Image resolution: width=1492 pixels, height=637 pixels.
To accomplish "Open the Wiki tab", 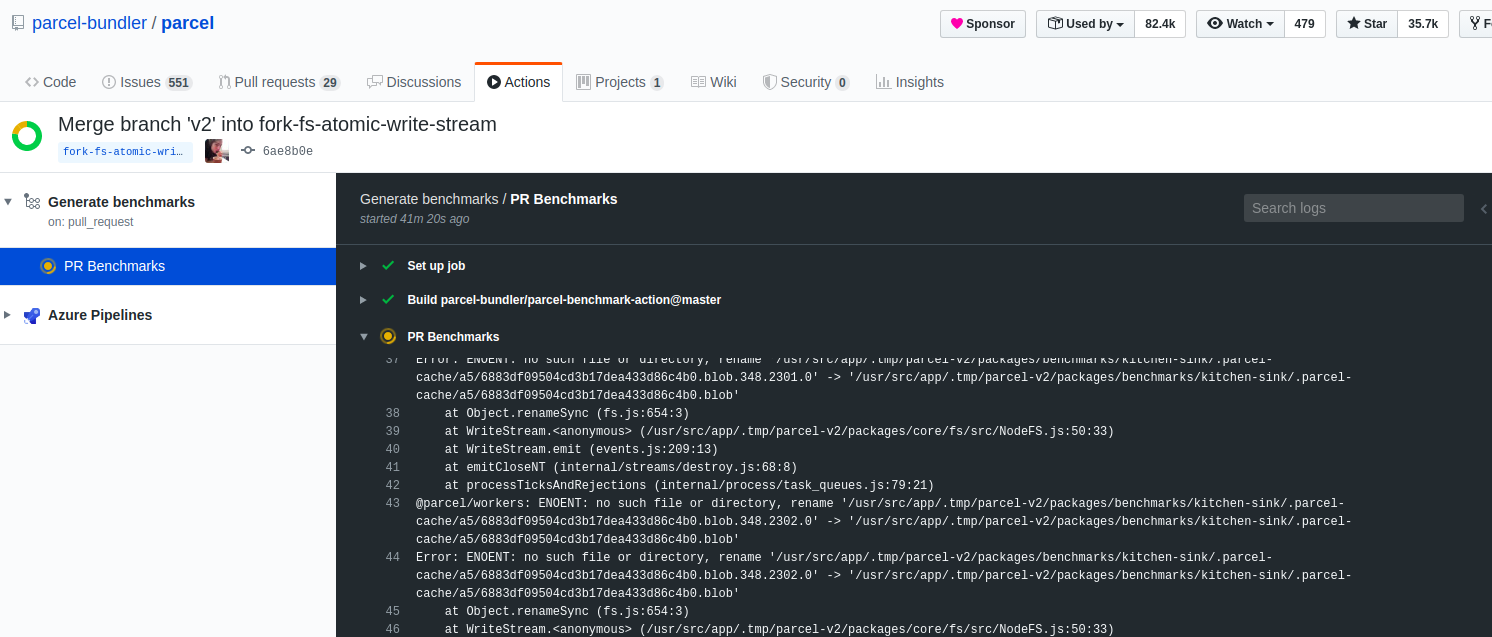I will (x=713, y=82).
